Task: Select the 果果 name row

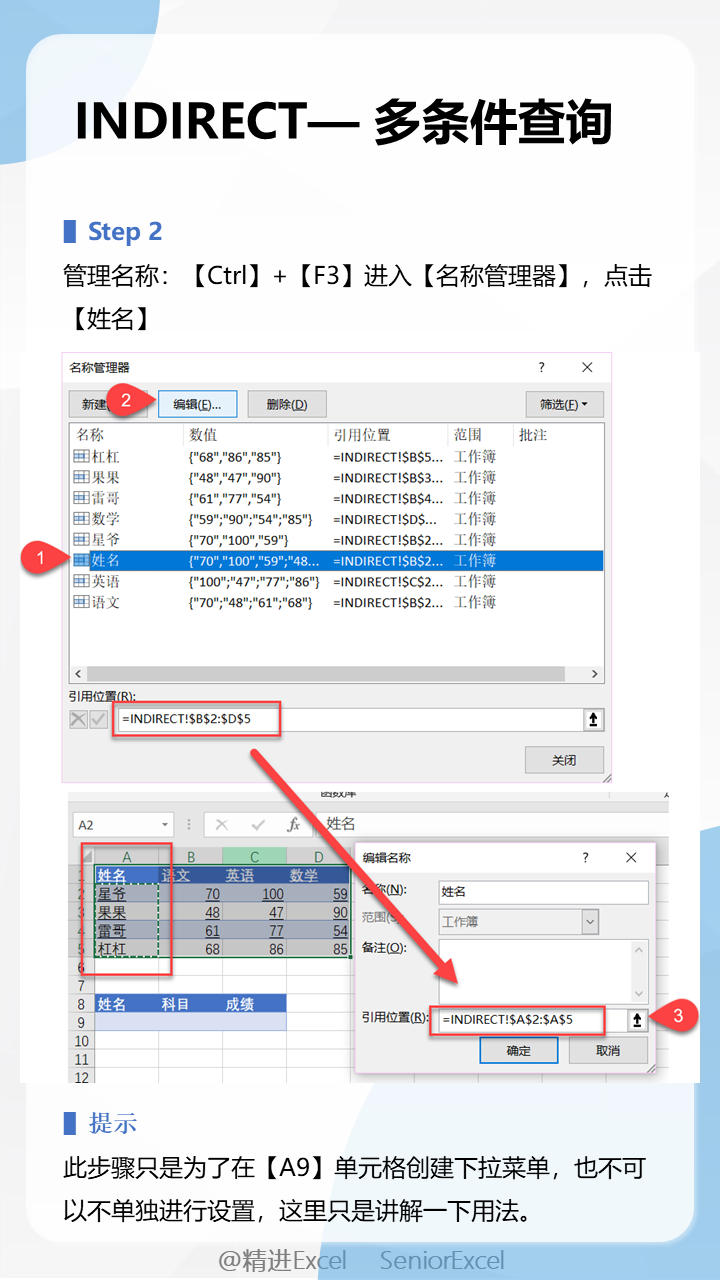Action: pos(336,477)
